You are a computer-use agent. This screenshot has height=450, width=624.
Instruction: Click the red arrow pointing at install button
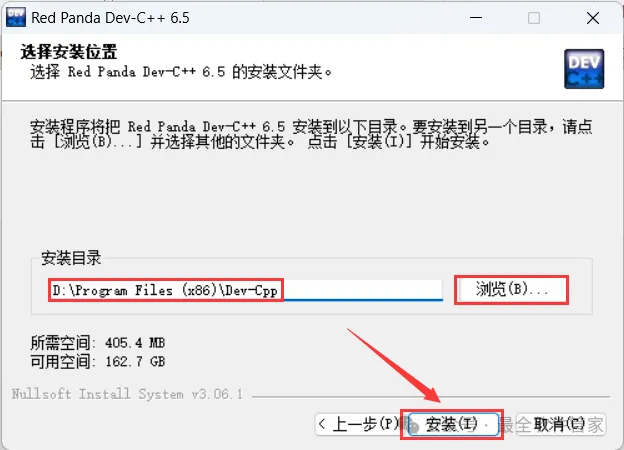pos(394,365)
